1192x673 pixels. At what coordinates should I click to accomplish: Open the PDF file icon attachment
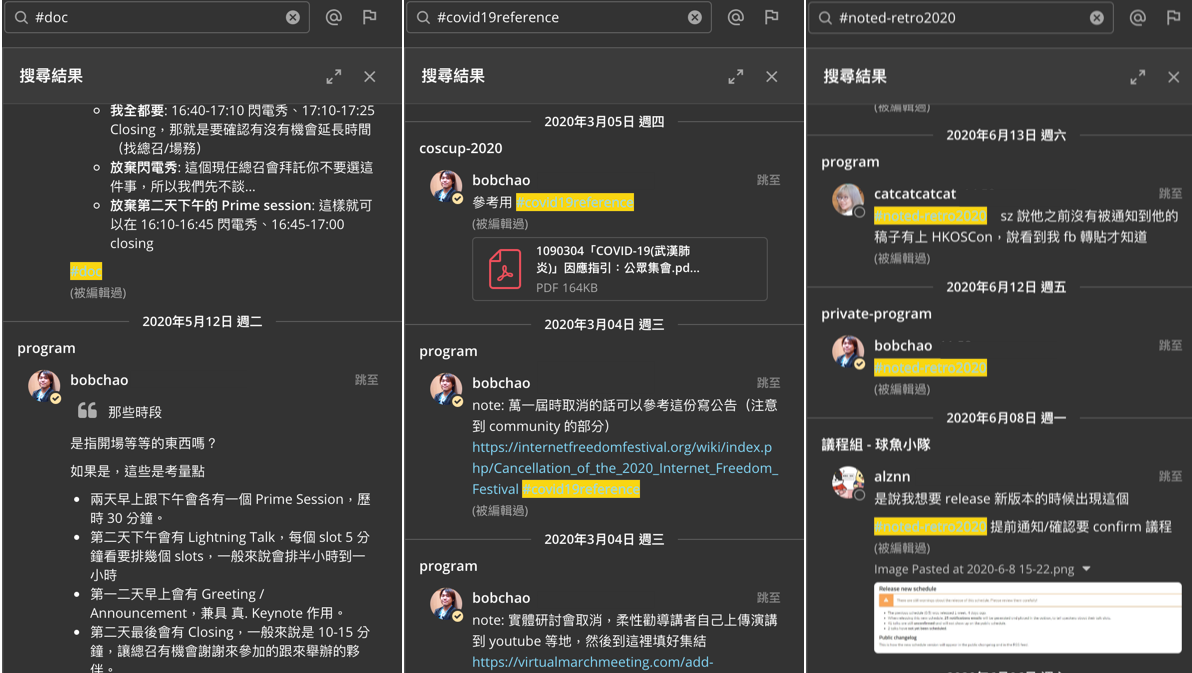505,269
